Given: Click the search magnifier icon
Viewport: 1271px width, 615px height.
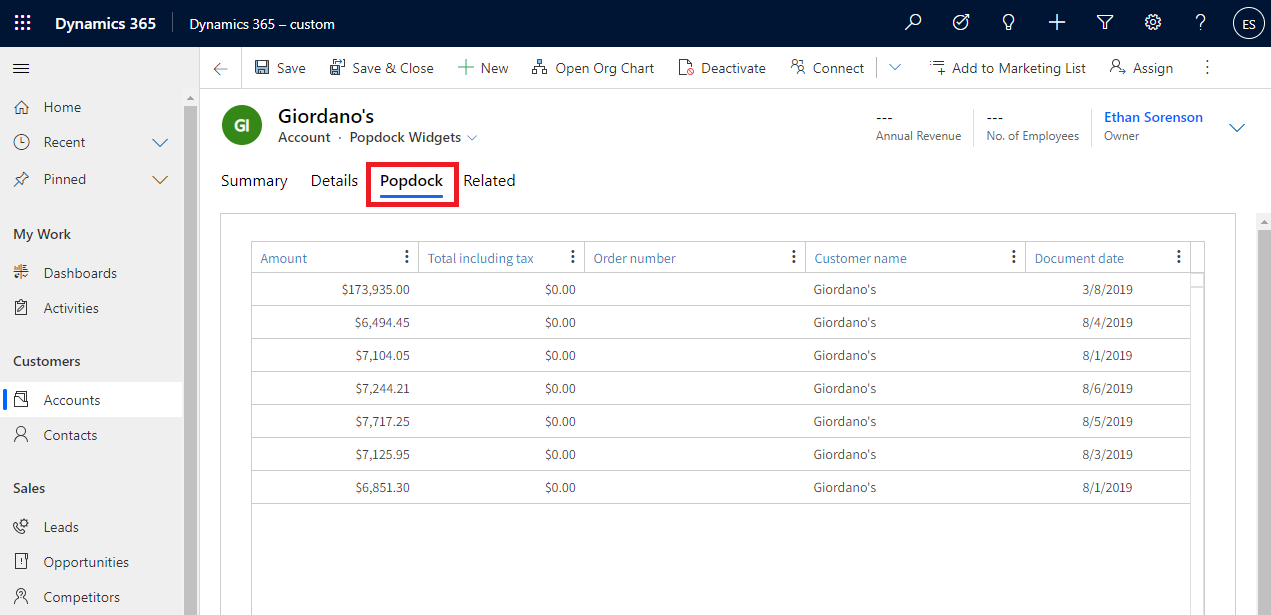Looking at the screenshot, I should pos(913,23).
